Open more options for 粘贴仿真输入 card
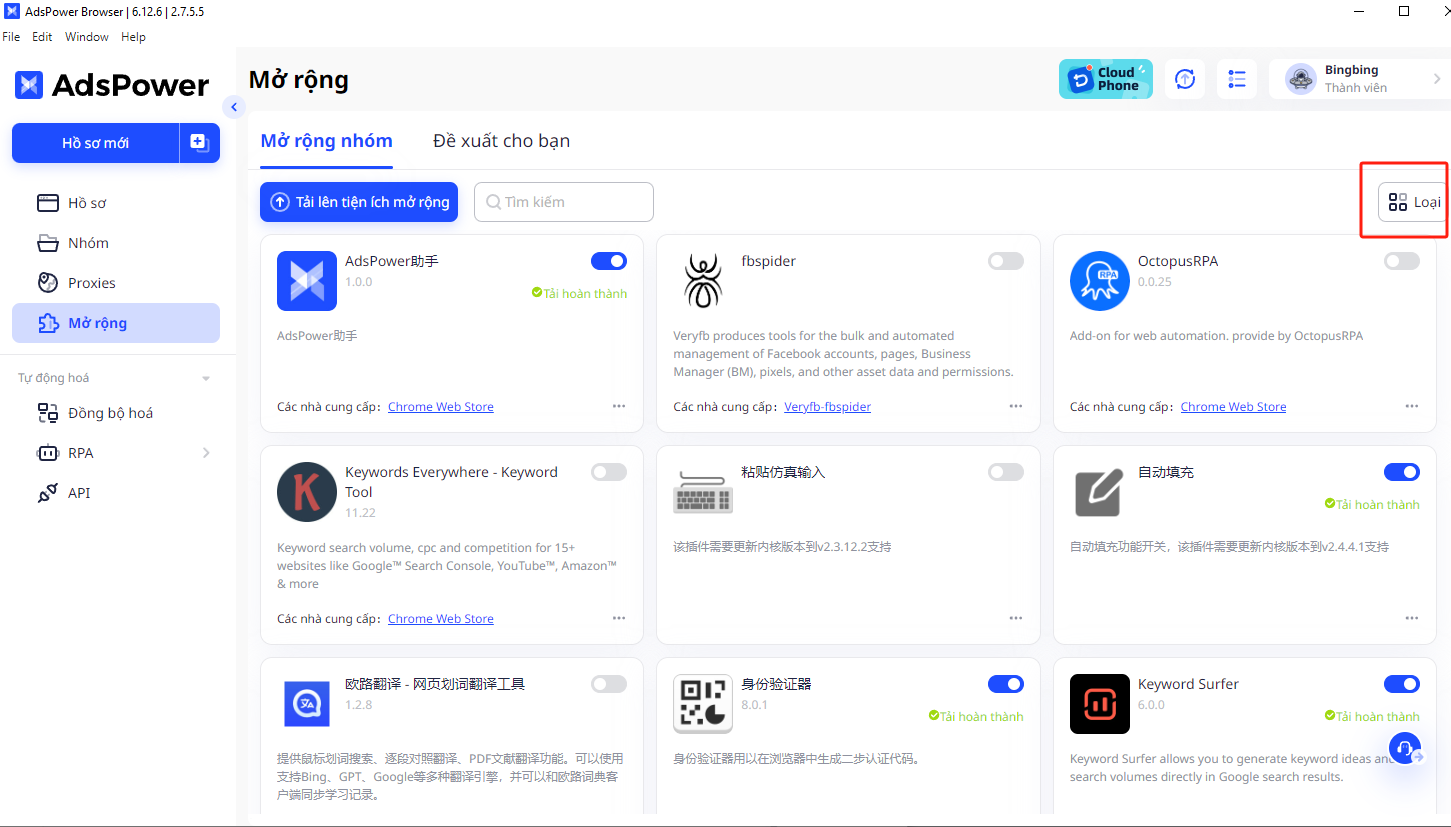Viewport: 1451px width, 827px height. pos(1016,618)
